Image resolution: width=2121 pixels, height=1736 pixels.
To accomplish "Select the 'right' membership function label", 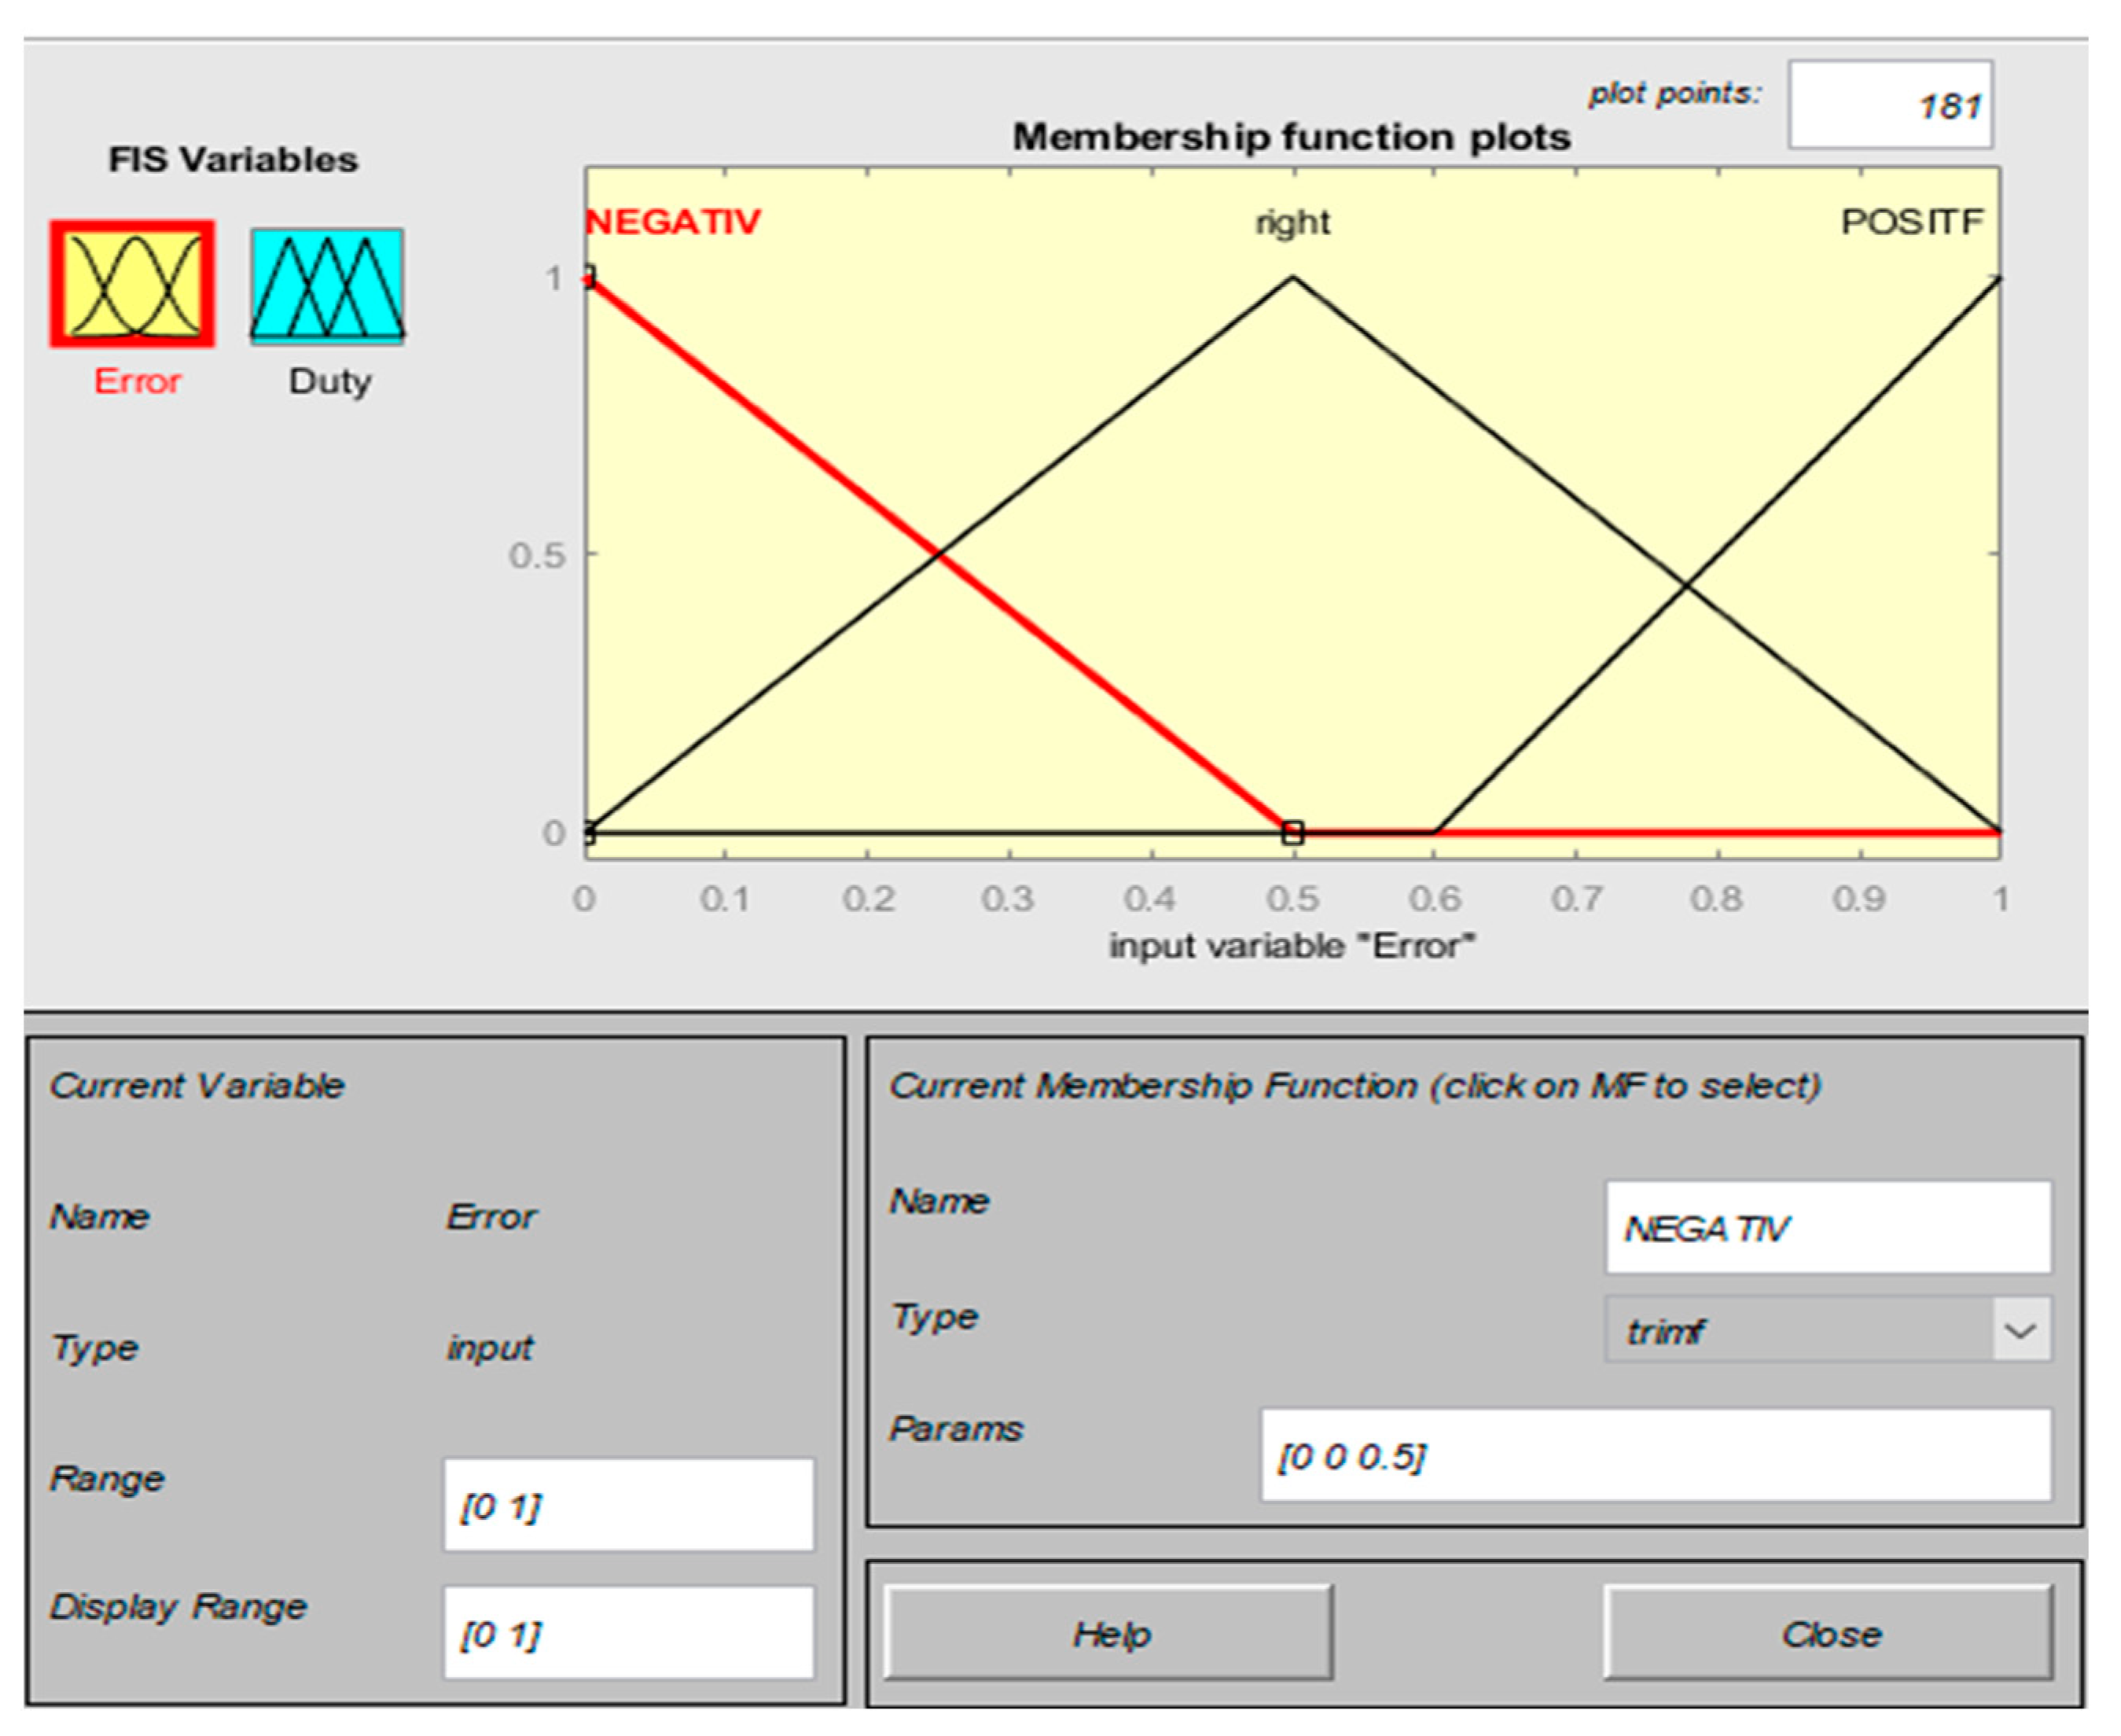I will tap(1292, 222).
